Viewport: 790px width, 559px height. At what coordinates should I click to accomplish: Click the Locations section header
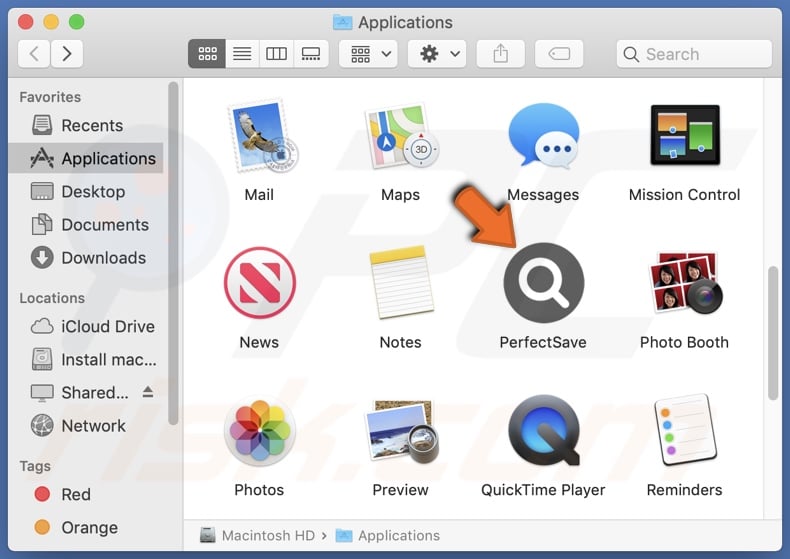[x=52, y=298]
